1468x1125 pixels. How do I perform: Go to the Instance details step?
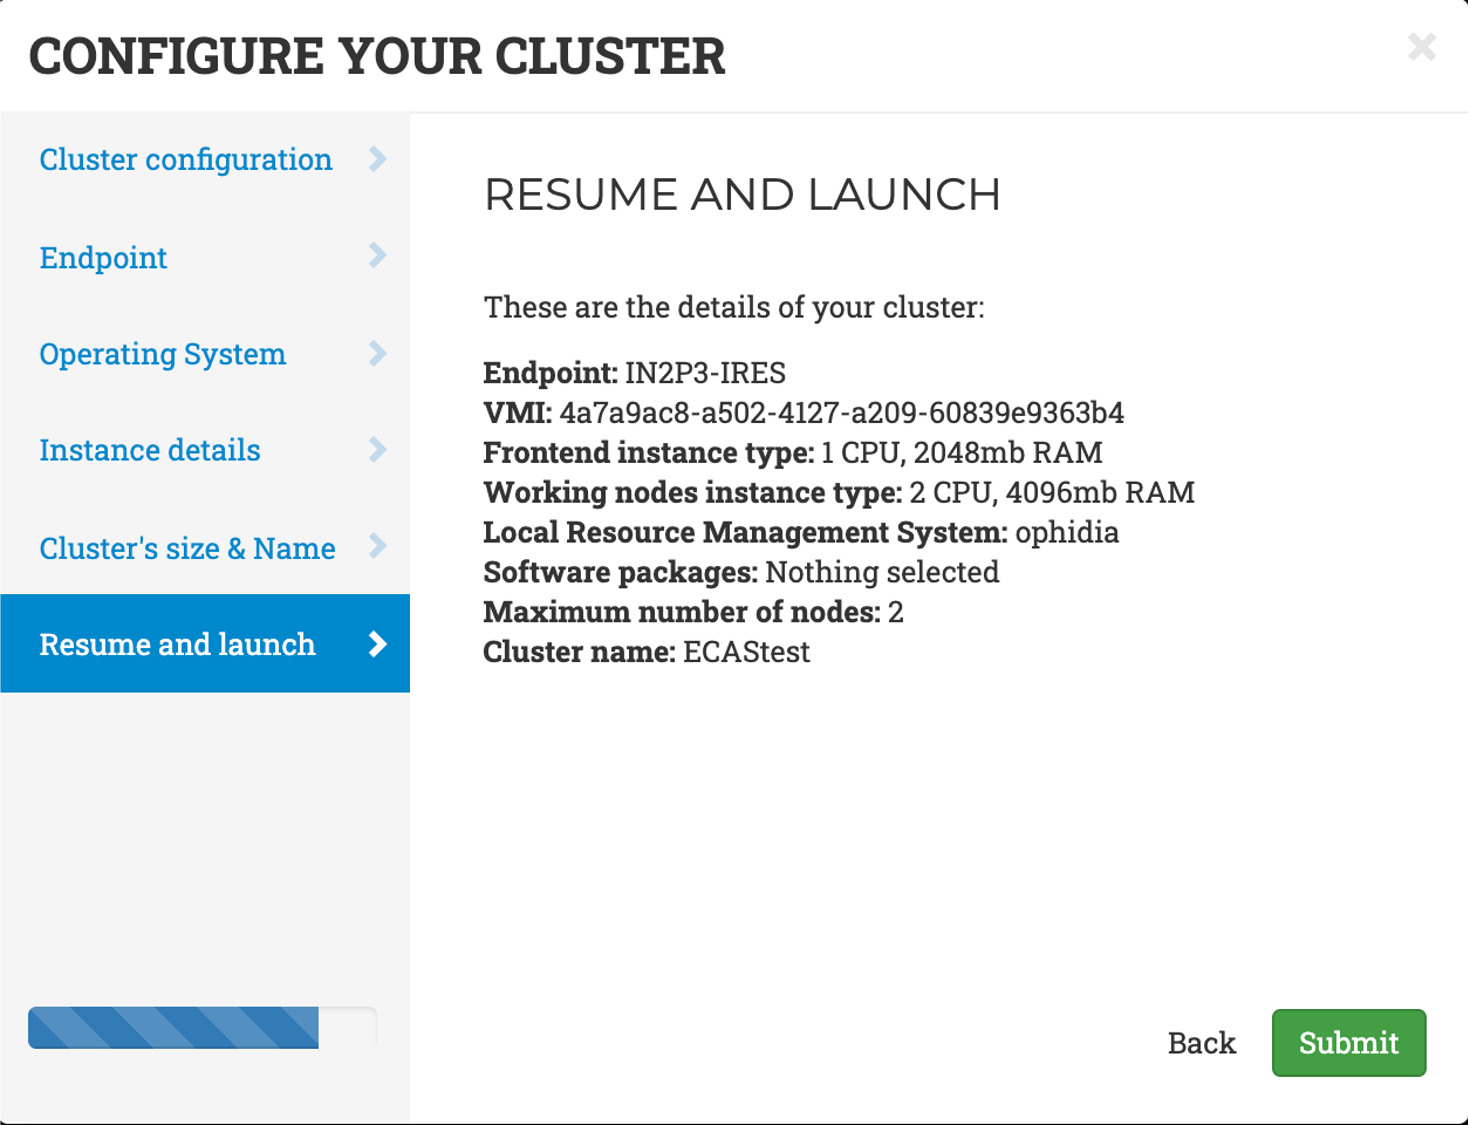coord(150,450)
